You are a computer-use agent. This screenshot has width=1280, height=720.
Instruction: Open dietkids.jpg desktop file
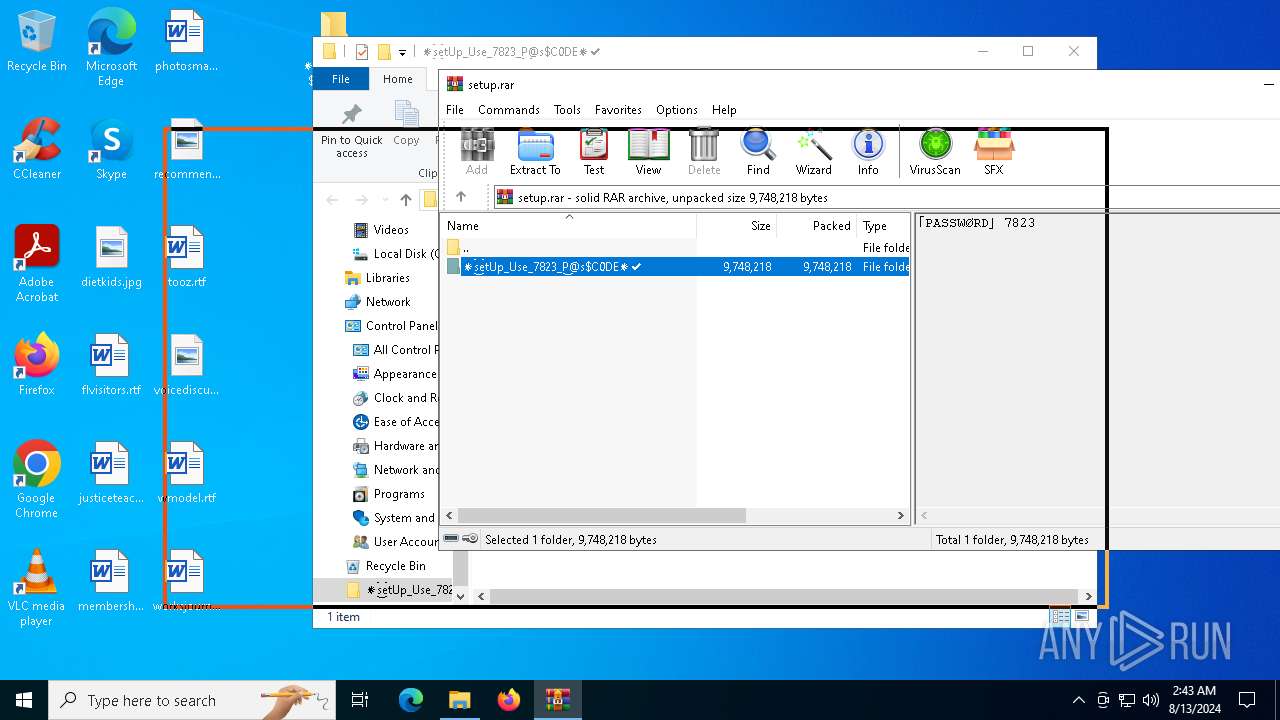111,258
